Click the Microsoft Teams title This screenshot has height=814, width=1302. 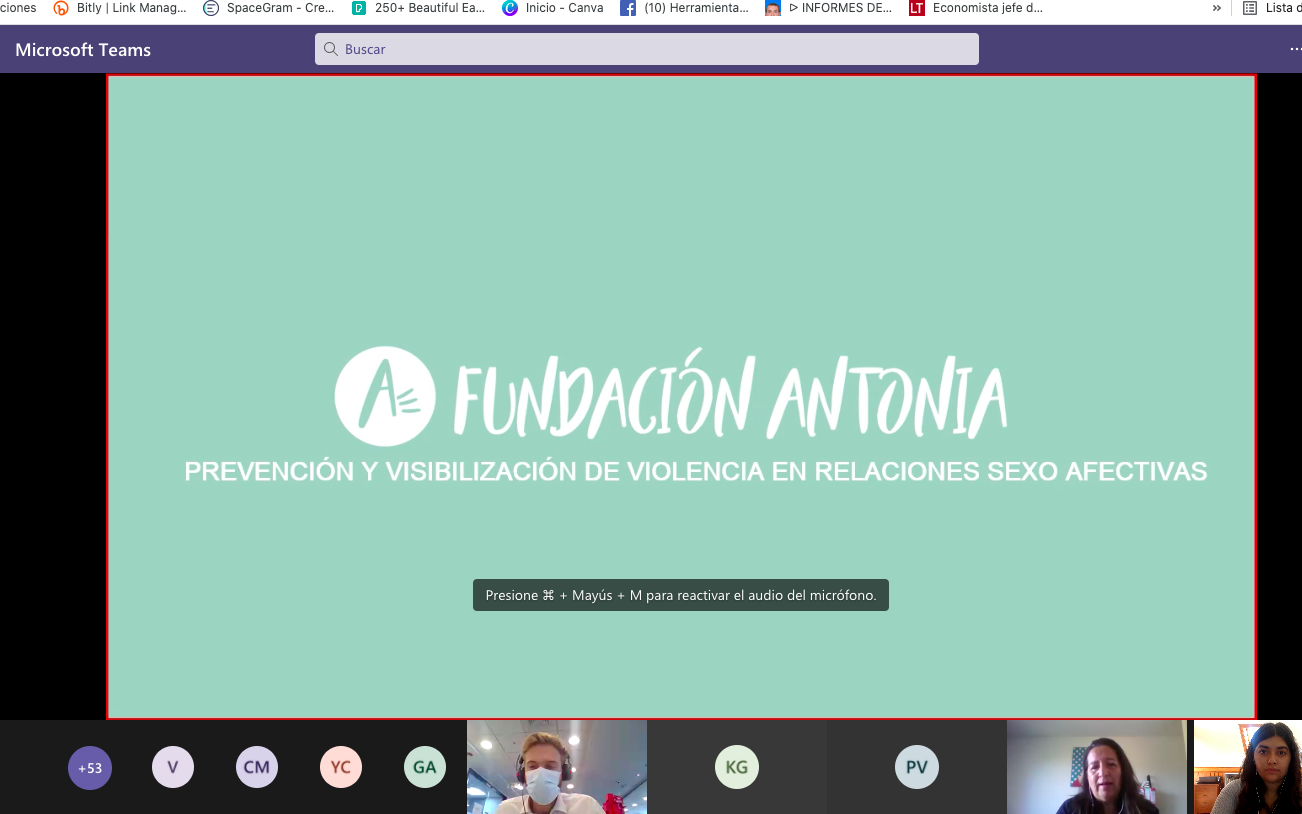coord(83,49)
